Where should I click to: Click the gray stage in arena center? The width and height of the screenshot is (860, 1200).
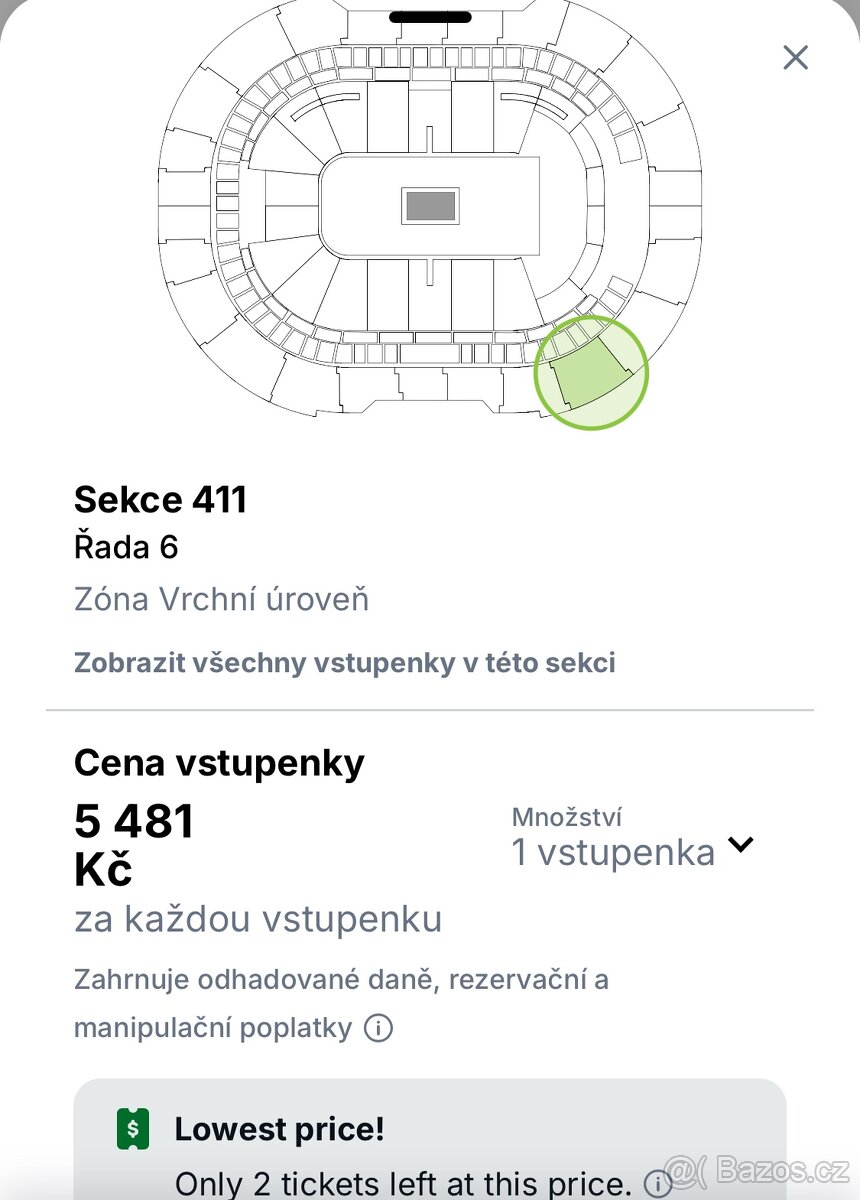click(430, 207)
